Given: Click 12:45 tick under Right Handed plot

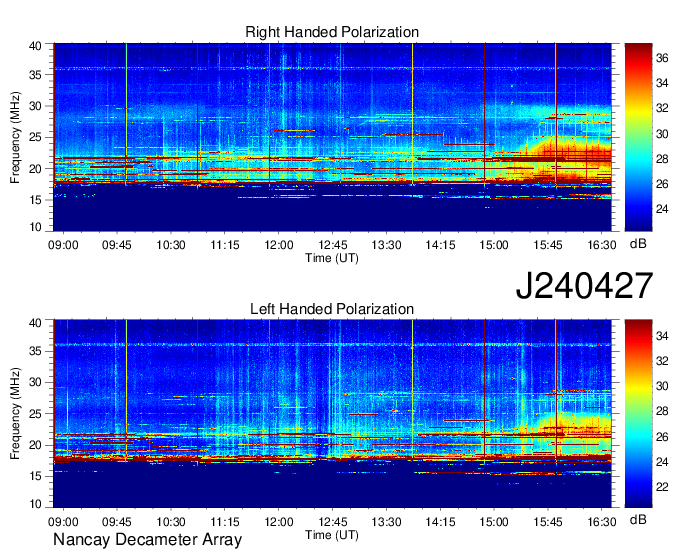Looking at the screenshot, I should click(x=333, y=245).
